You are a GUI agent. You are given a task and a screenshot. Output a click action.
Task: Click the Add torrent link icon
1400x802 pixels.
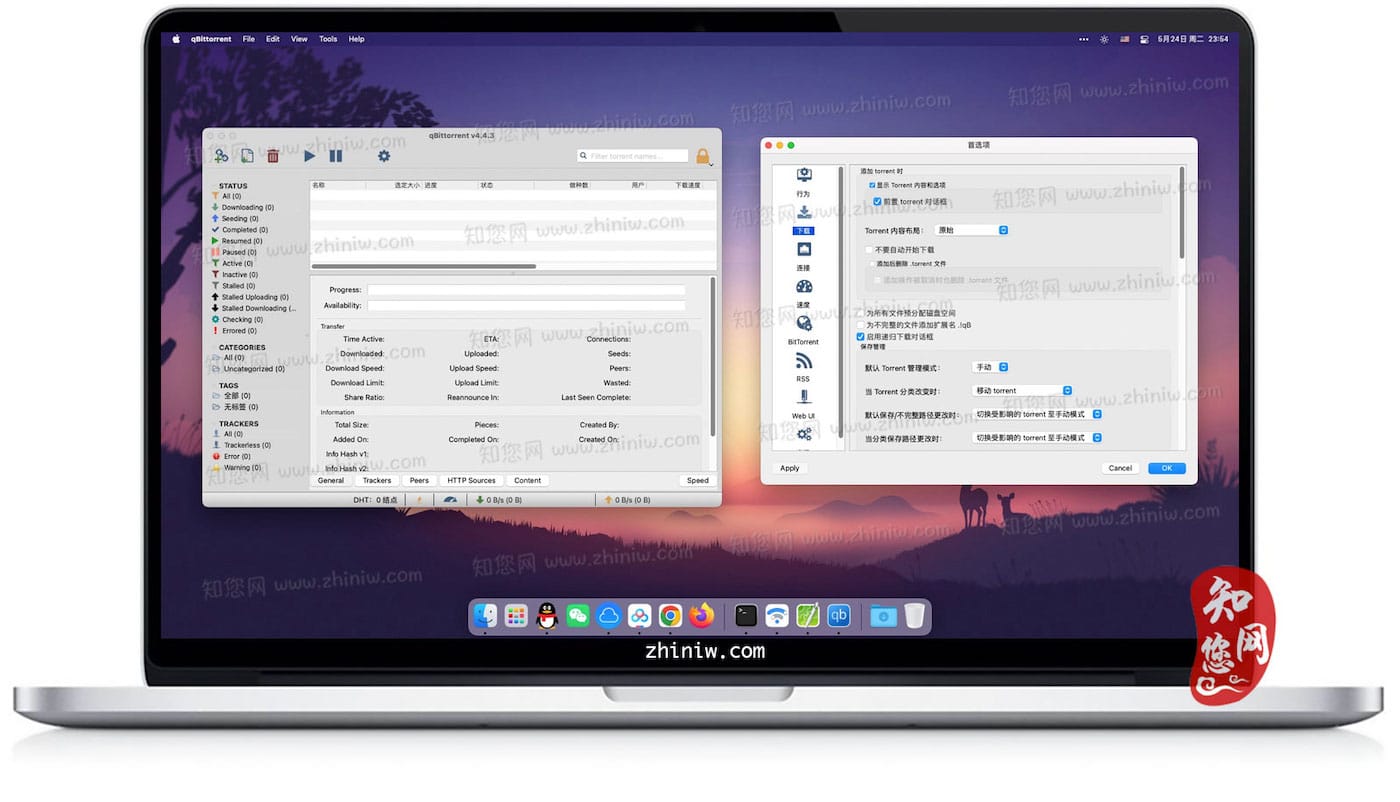click(x=220, y=156)
